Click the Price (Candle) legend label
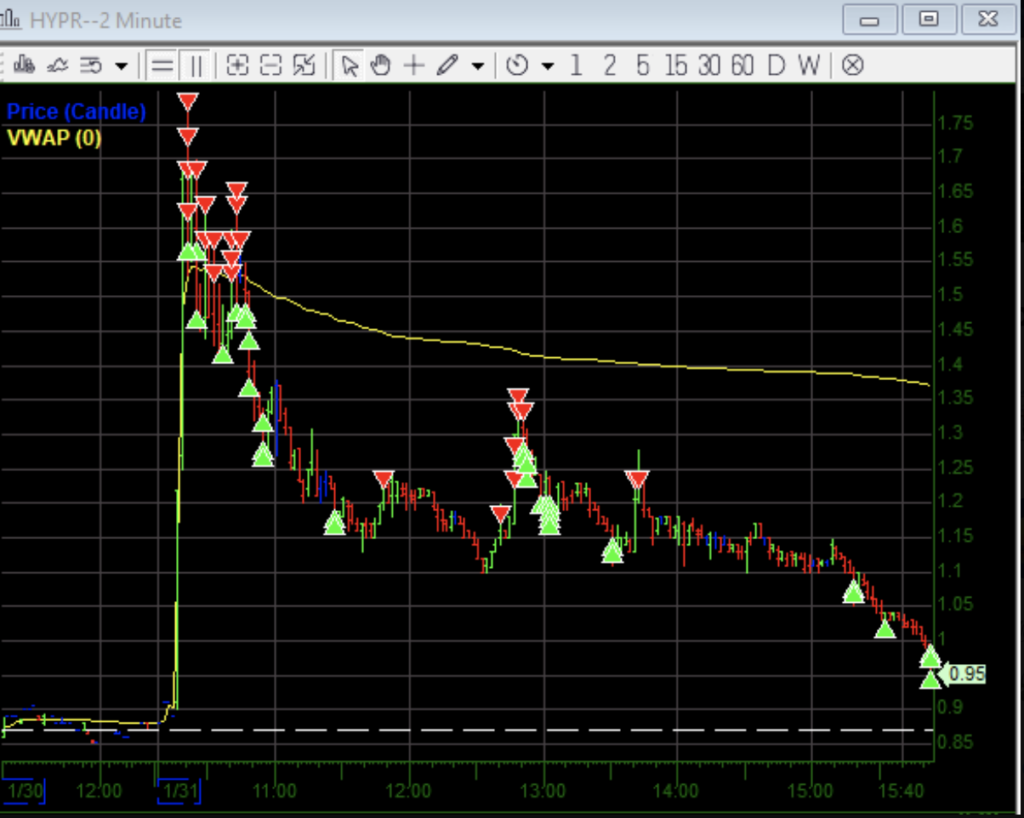 pyautogui.click(x=76, y=112)
